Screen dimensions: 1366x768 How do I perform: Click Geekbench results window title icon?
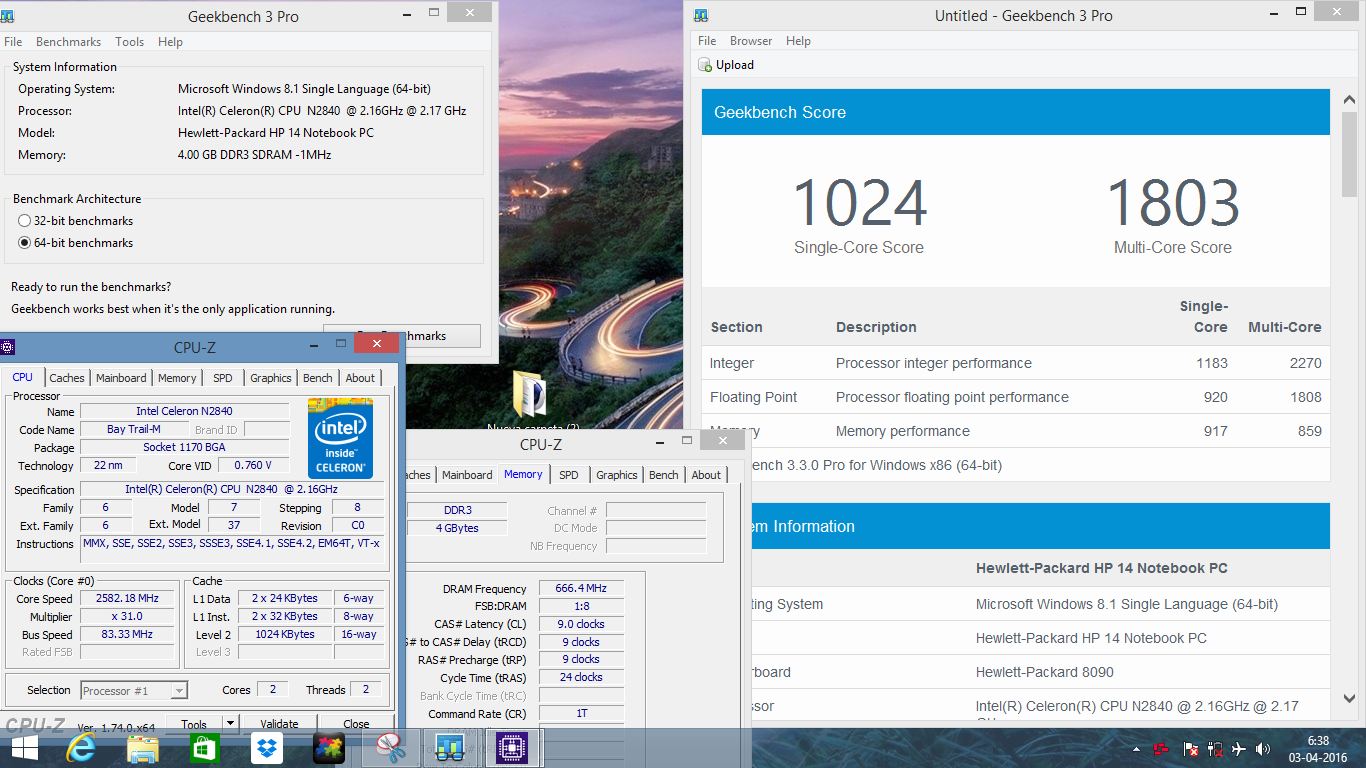(701, 16)
